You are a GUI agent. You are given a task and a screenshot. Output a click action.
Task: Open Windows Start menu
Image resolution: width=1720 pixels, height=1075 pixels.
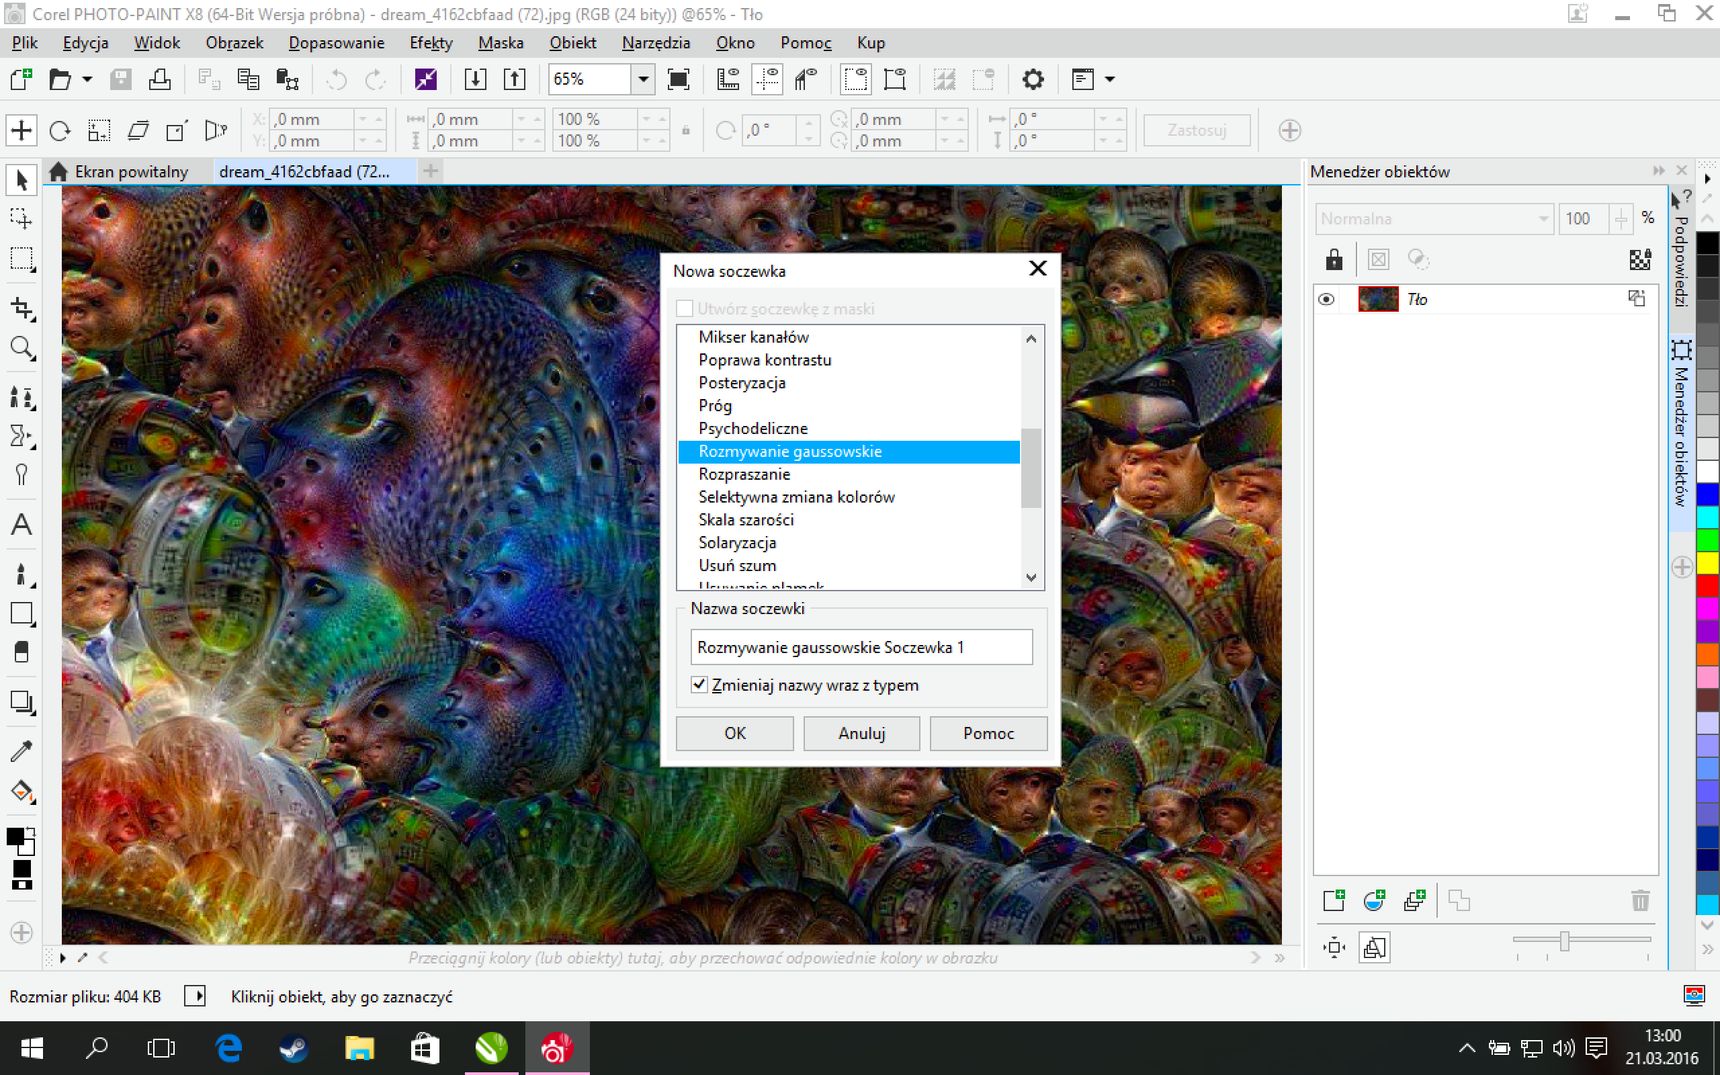32,1048
